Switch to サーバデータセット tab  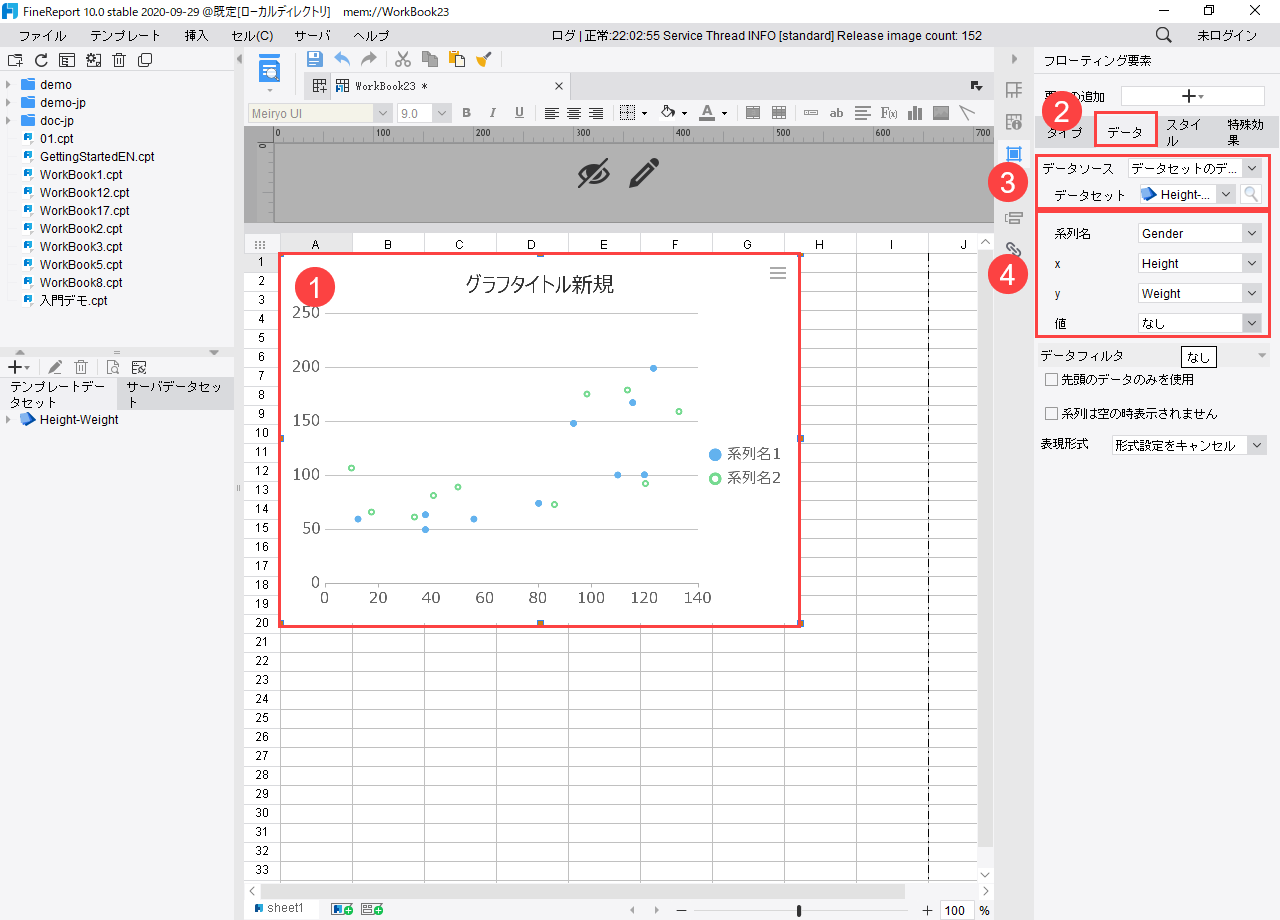point(175,394)
